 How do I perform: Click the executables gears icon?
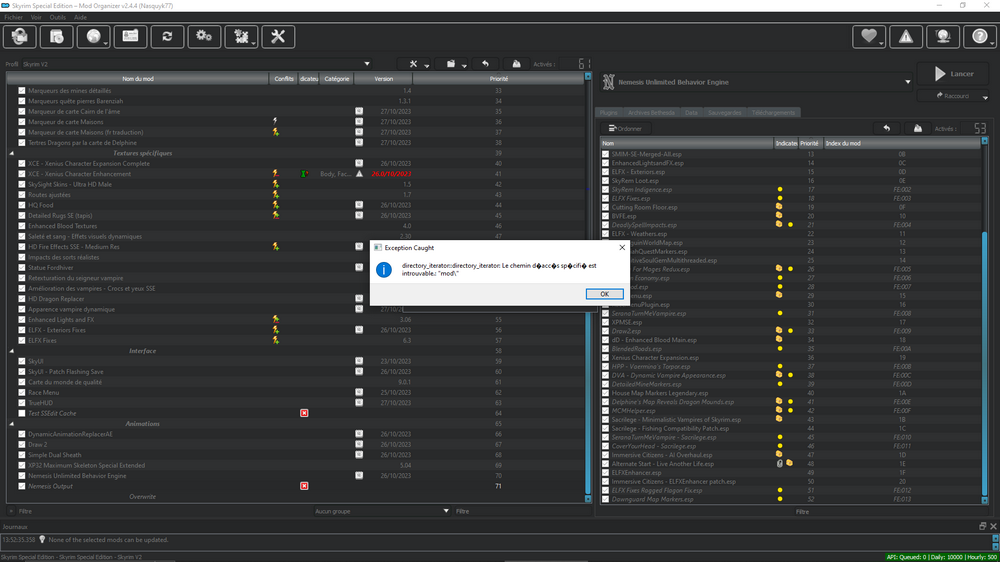(204, 37)
